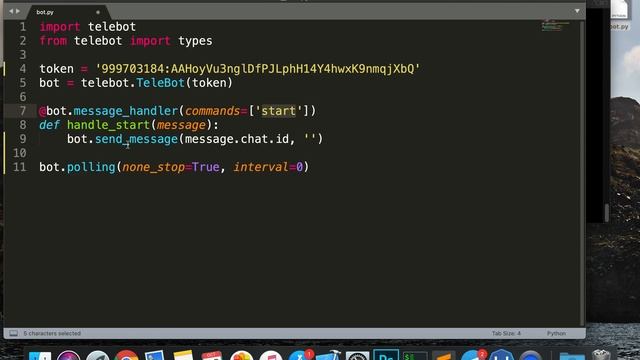
Task: Click the word 'types' on line 2
Action: [195, 41]
